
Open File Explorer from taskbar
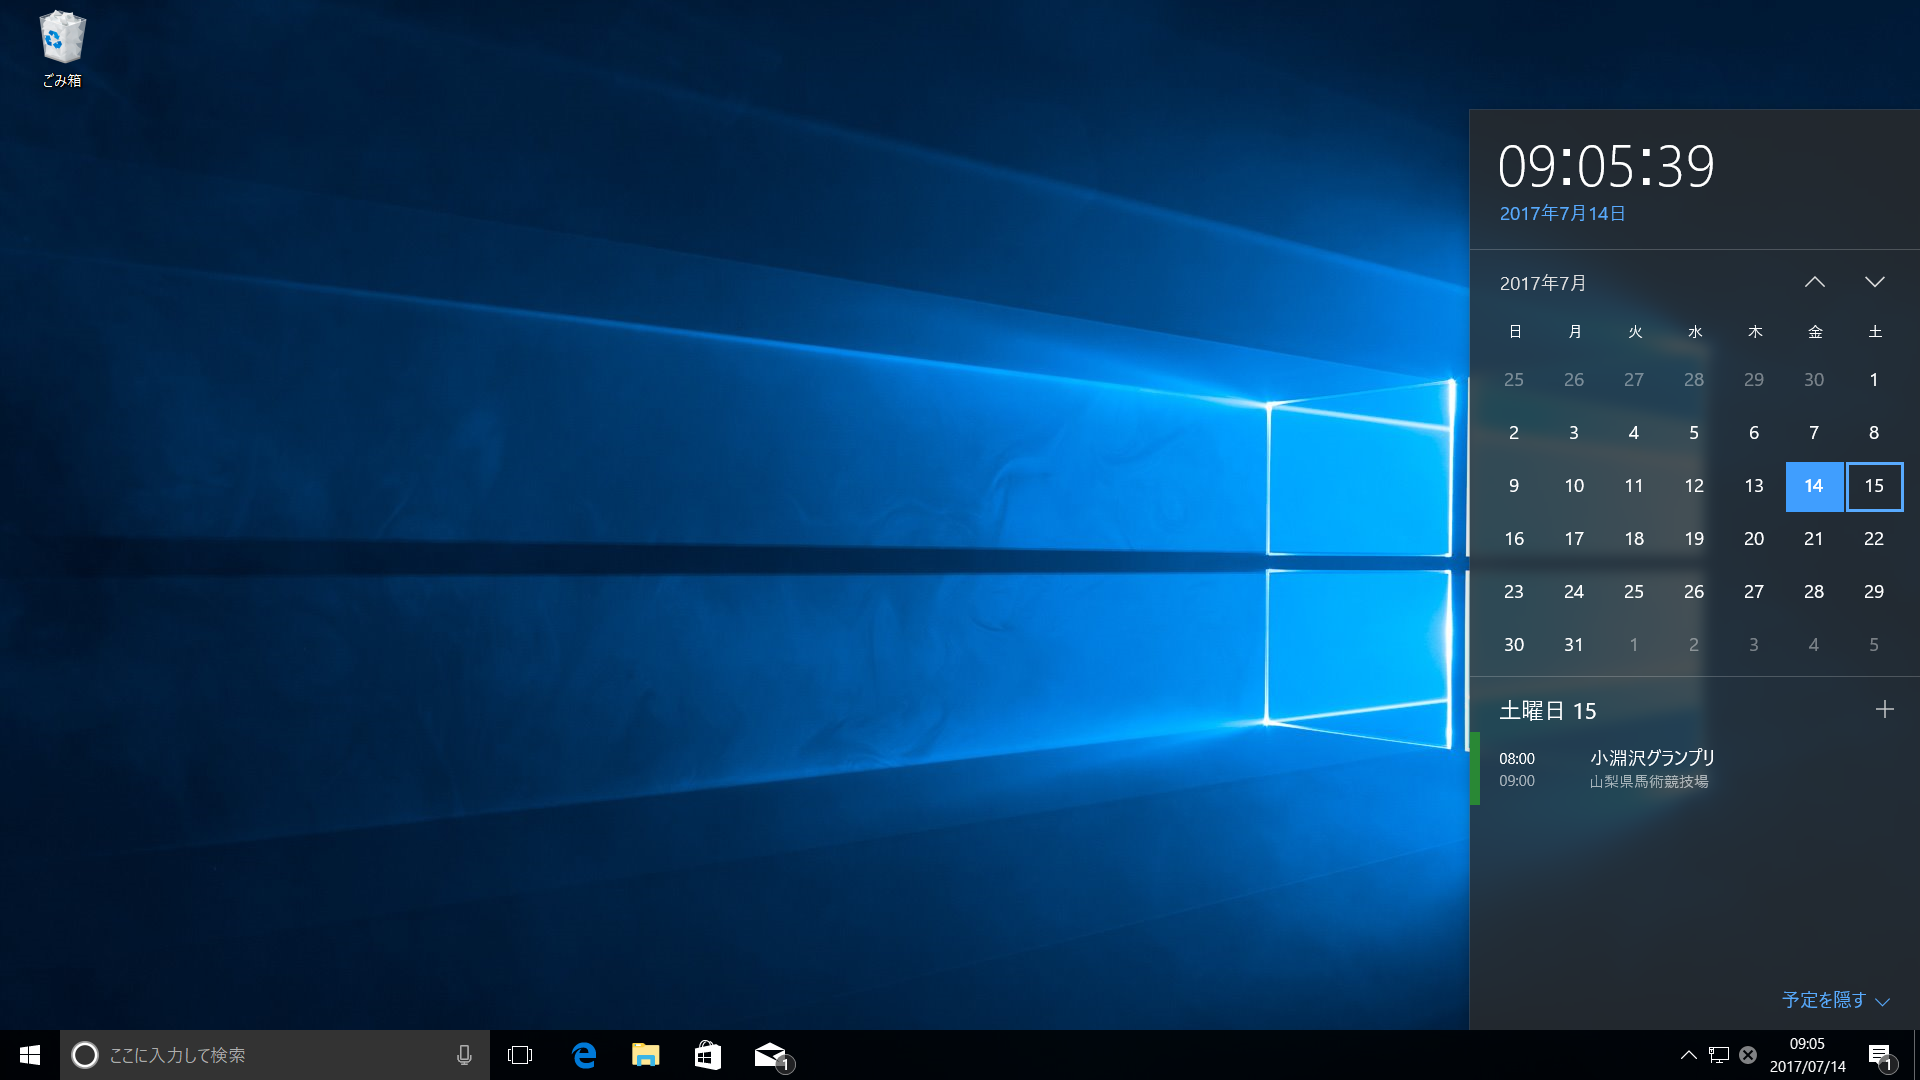[x=646, y=1055]
